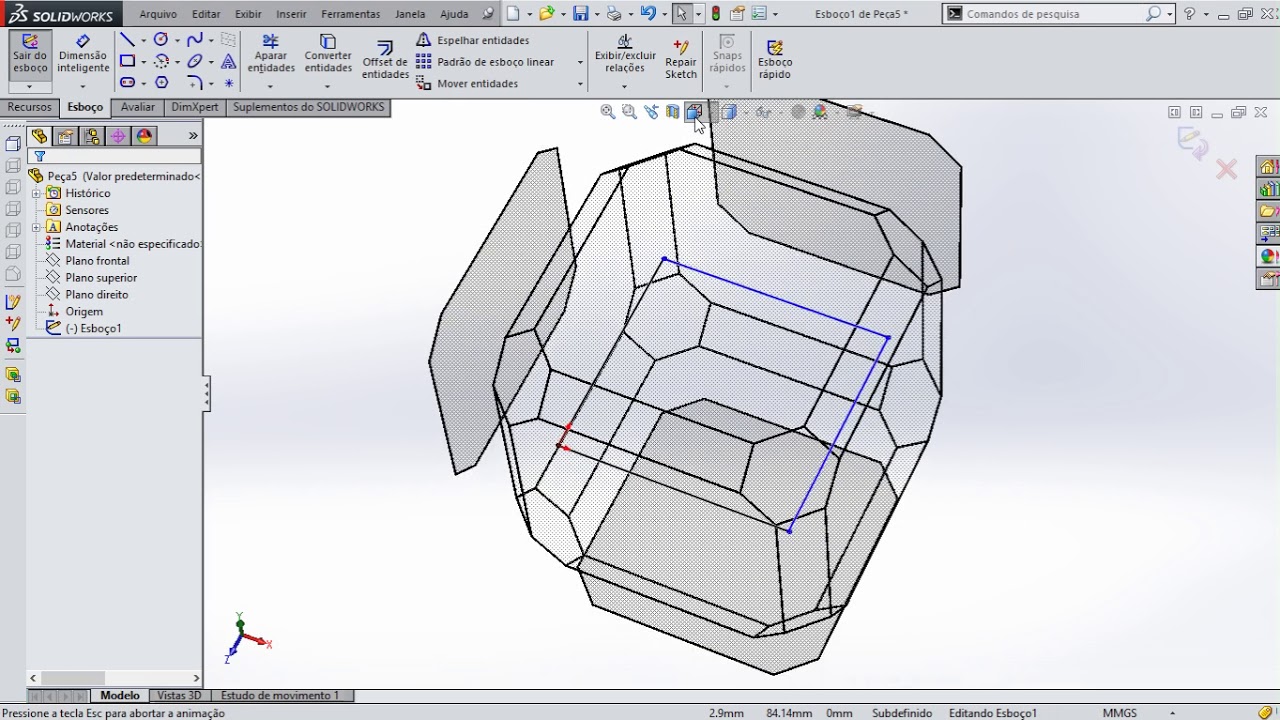The height and width of the screenshot is (720, 1280).
Task: Open the Ferramentas menu
Action: click(350, 14)
